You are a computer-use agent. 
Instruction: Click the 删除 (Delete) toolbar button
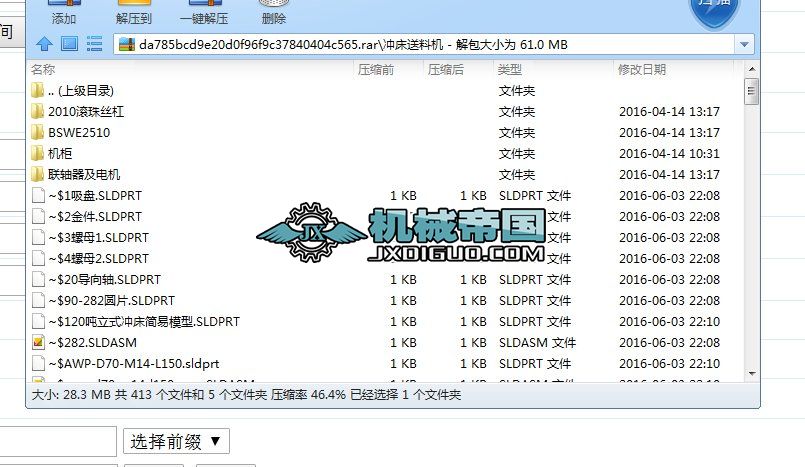pos(274,13)
